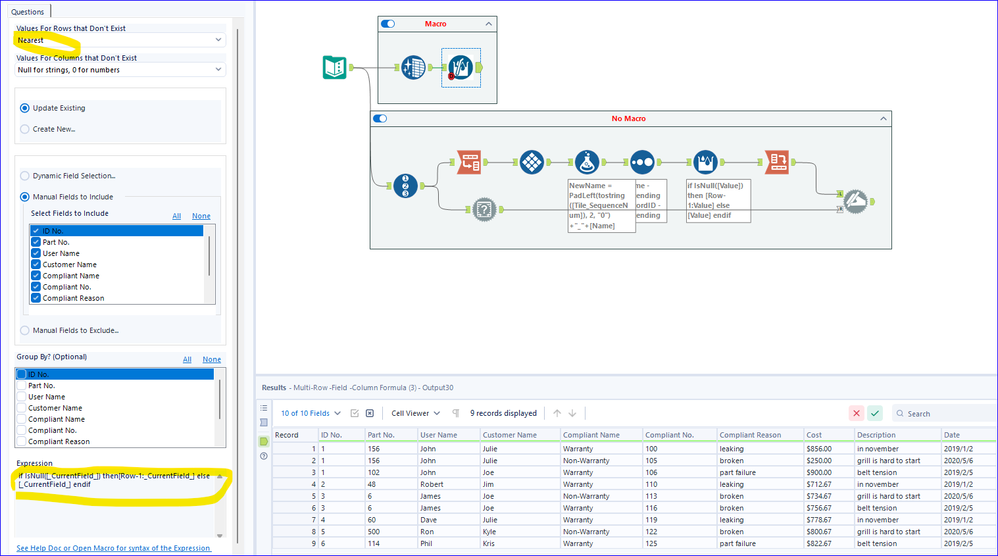Uncheck the Part No. field checkbox
998x556 pixels.
point(36,242)
